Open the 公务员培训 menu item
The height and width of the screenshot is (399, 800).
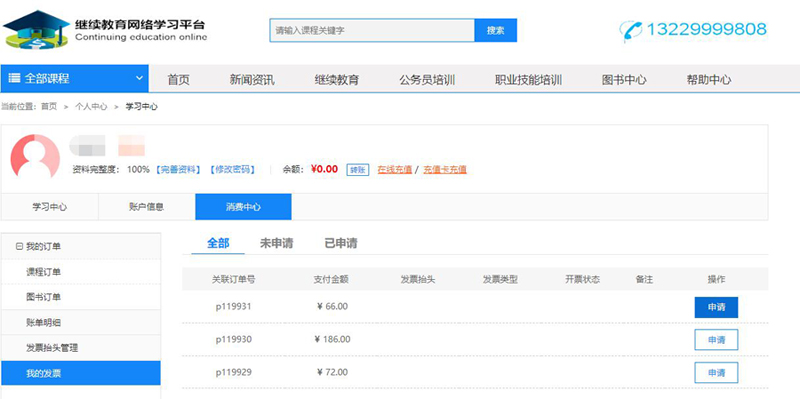click(427, 80)
